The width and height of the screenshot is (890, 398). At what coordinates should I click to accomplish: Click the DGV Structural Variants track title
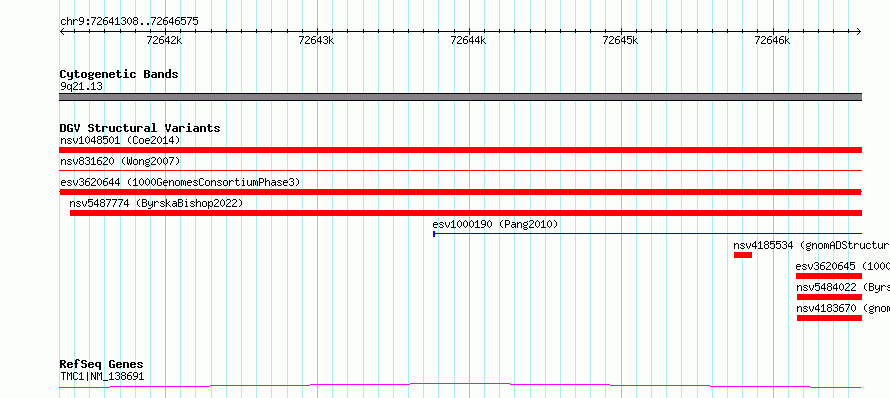point(140,128)
